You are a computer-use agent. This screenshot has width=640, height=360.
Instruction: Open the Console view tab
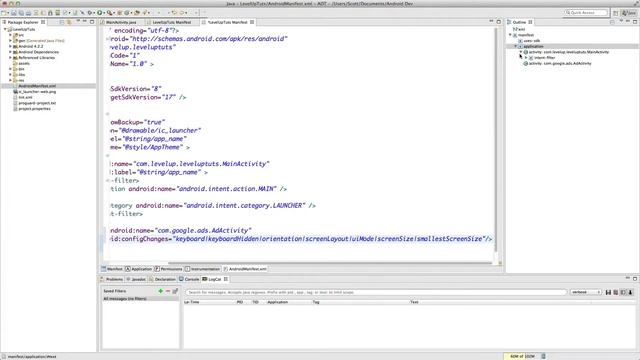point(189,279)
